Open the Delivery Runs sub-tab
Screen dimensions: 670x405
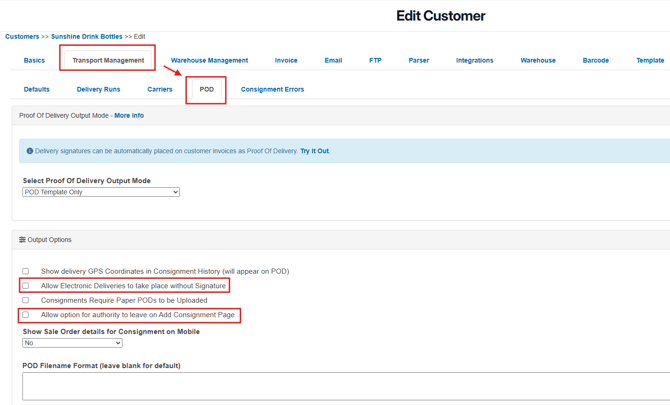(98, 89)
